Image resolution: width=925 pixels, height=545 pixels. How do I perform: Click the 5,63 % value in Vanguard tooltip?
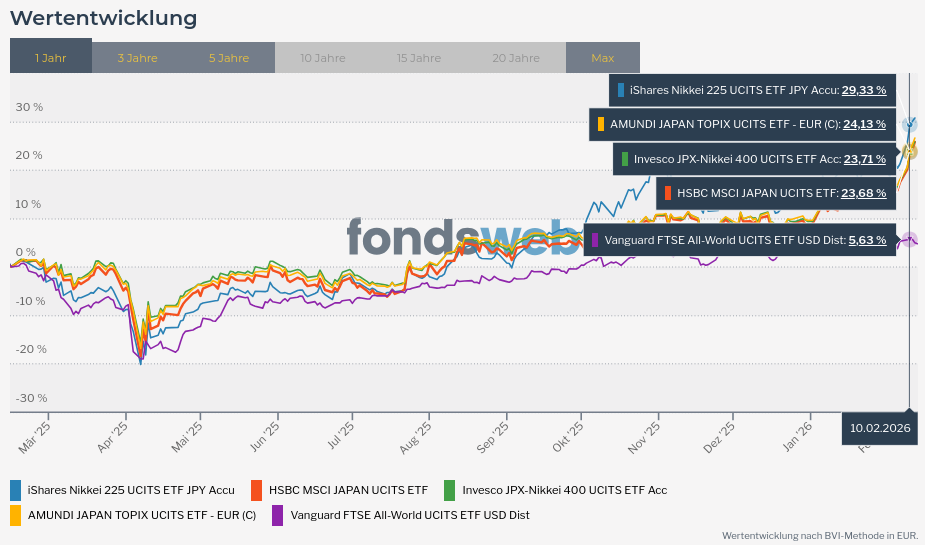(867, 240)
